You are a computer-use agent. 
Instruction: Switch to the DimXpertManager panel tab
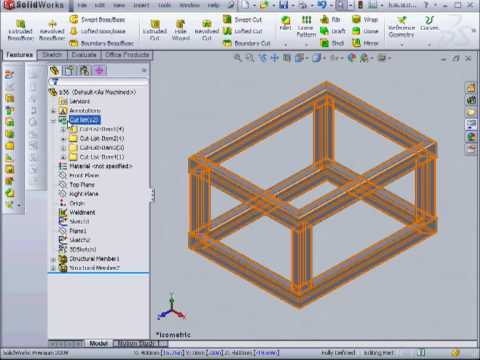[x=99, y=70]
